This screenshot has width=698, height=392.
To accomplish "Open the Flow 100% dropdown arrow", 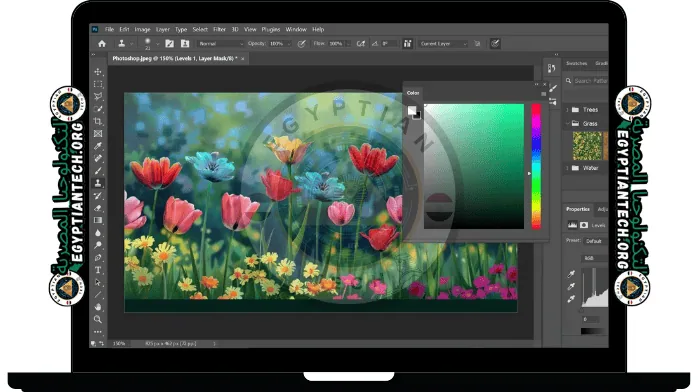I will pos(348,44).
